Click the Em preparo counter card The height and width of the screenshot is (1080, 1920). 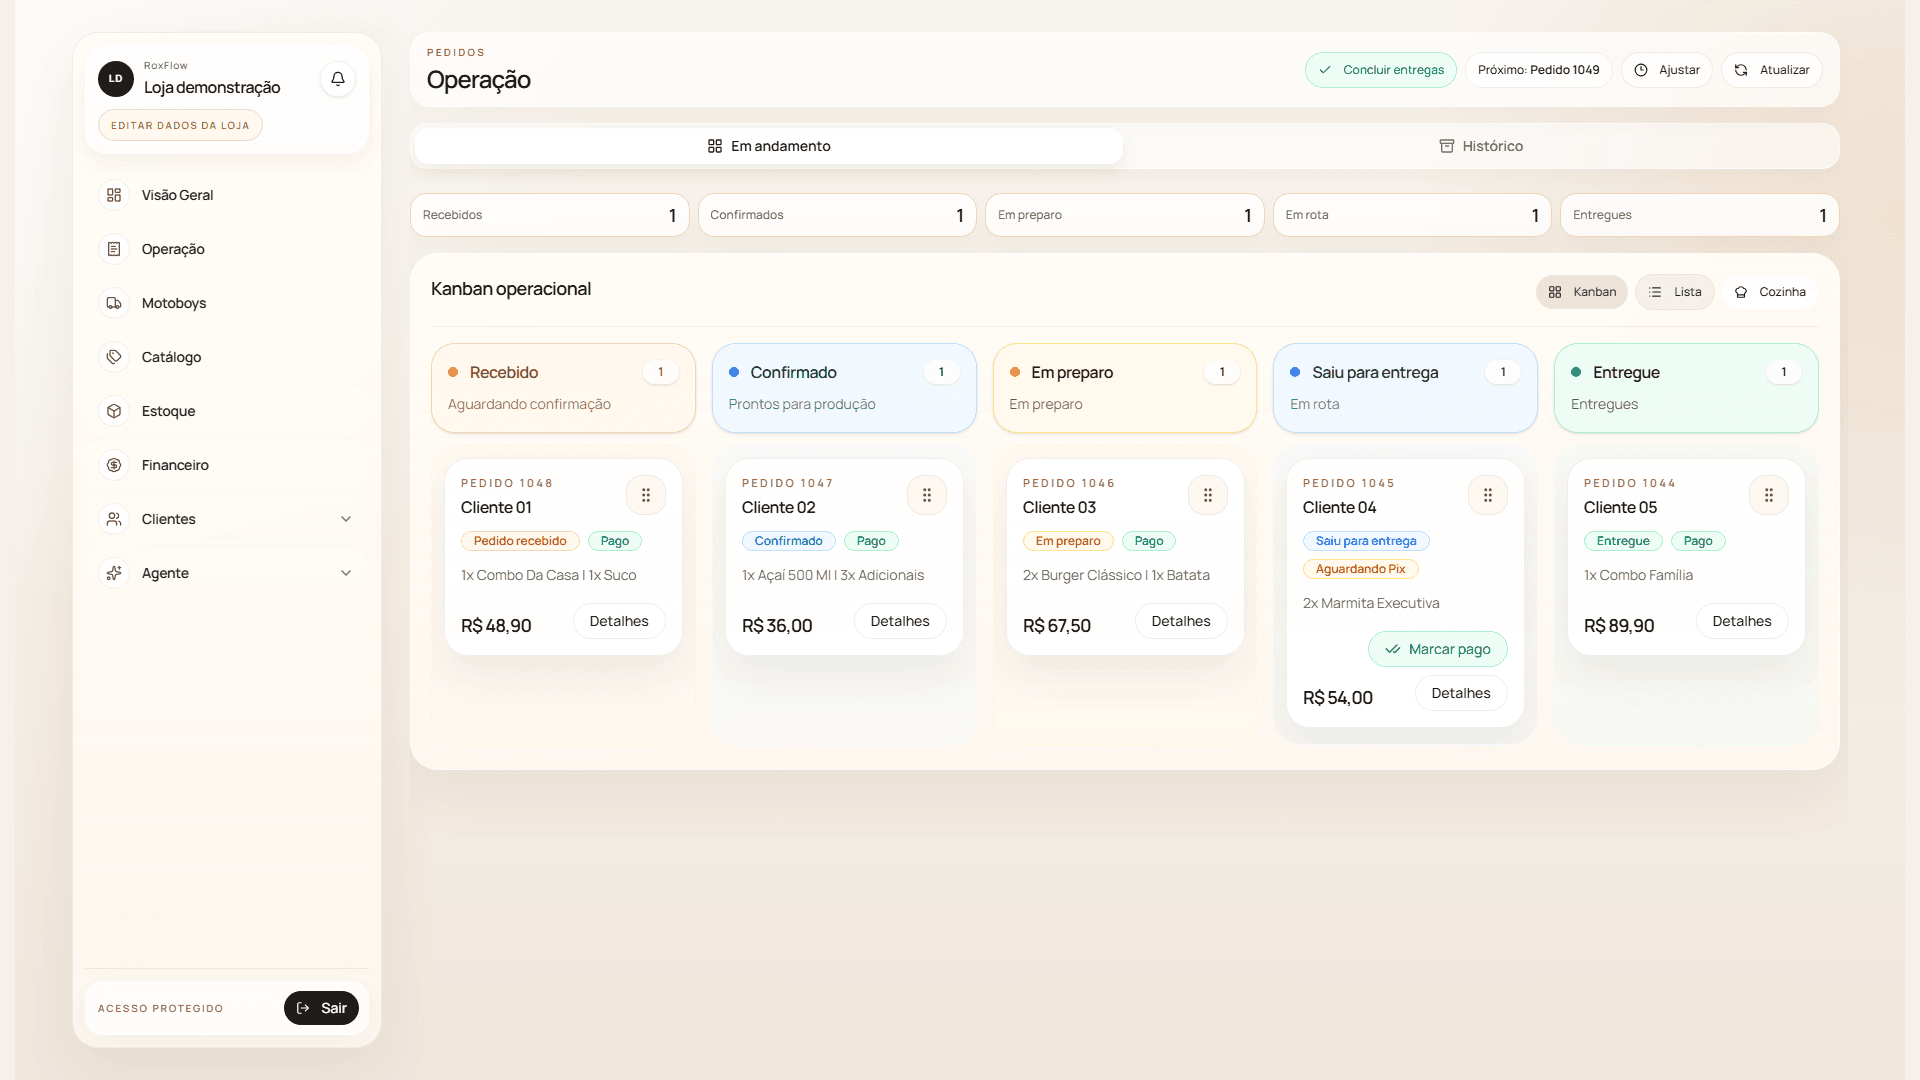[1124, 215]
